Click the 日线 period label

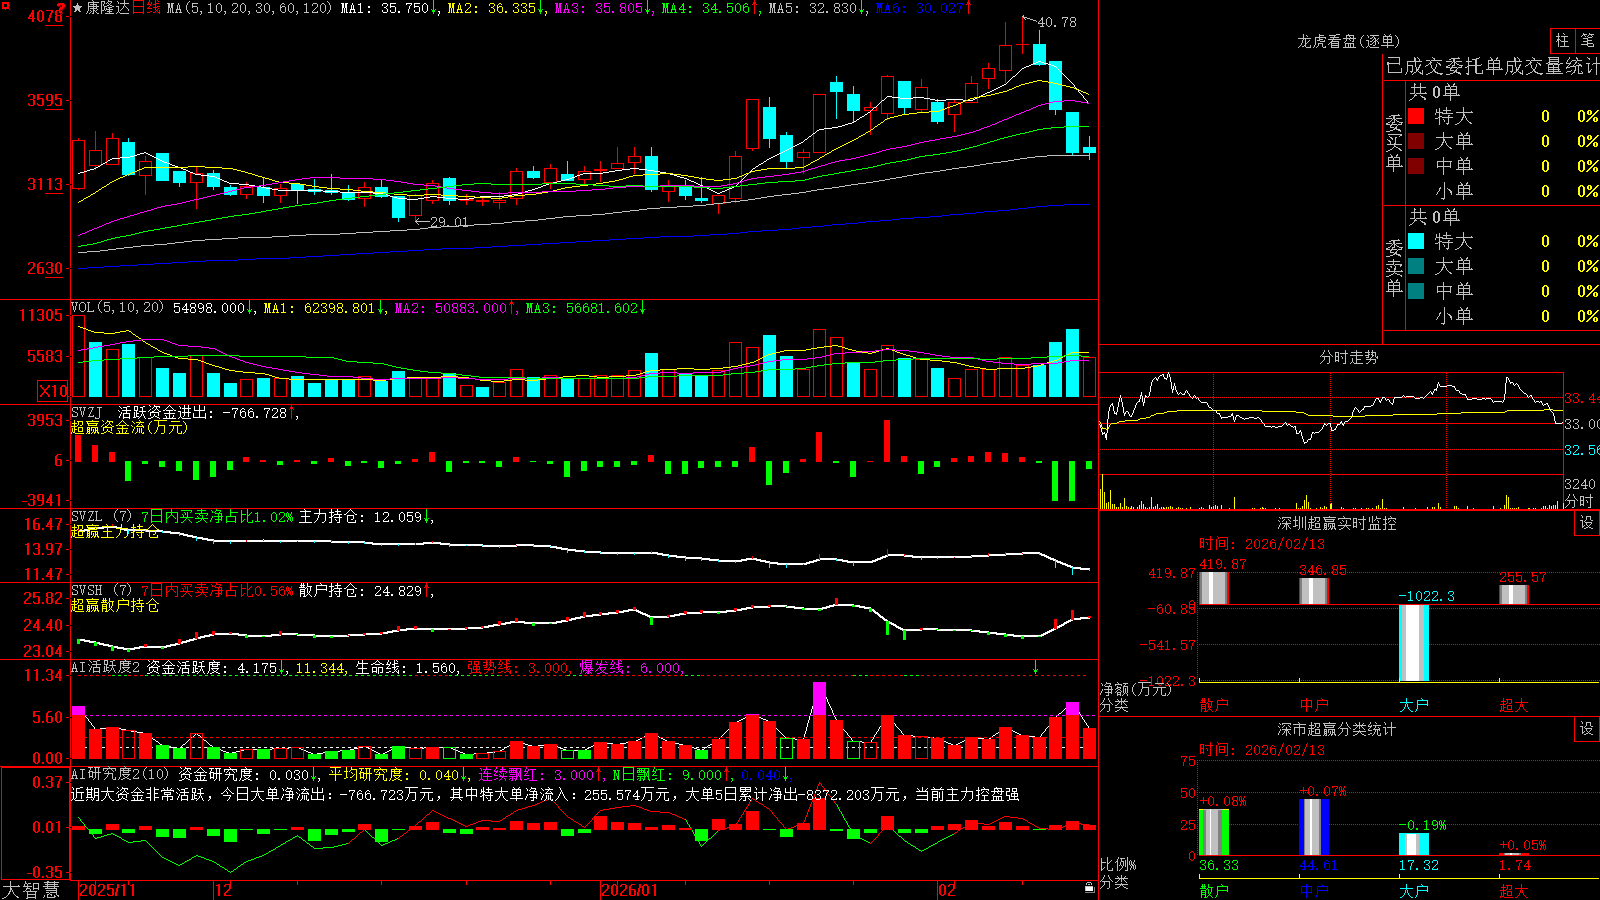[x=146, y=8]
